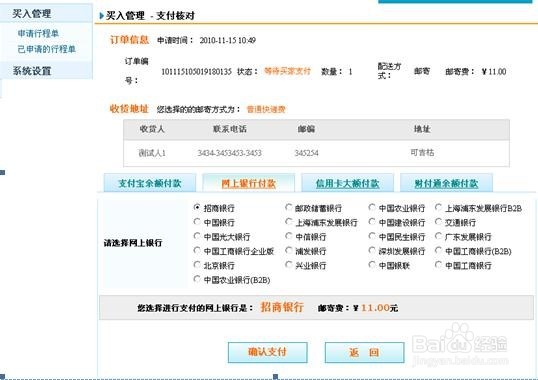Click the 地址 column header

[x=422, y=129]
